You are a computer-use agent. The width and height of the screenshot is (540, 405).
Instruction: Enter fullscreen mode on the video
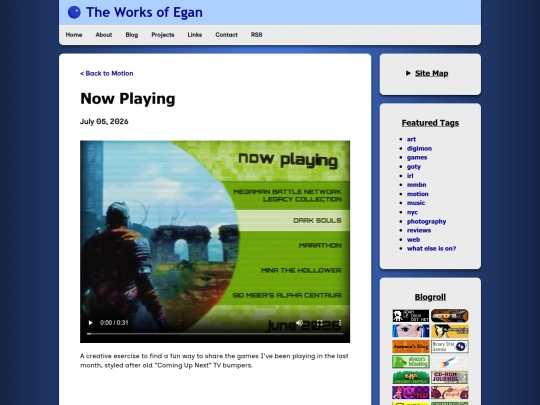coord(320,323)
